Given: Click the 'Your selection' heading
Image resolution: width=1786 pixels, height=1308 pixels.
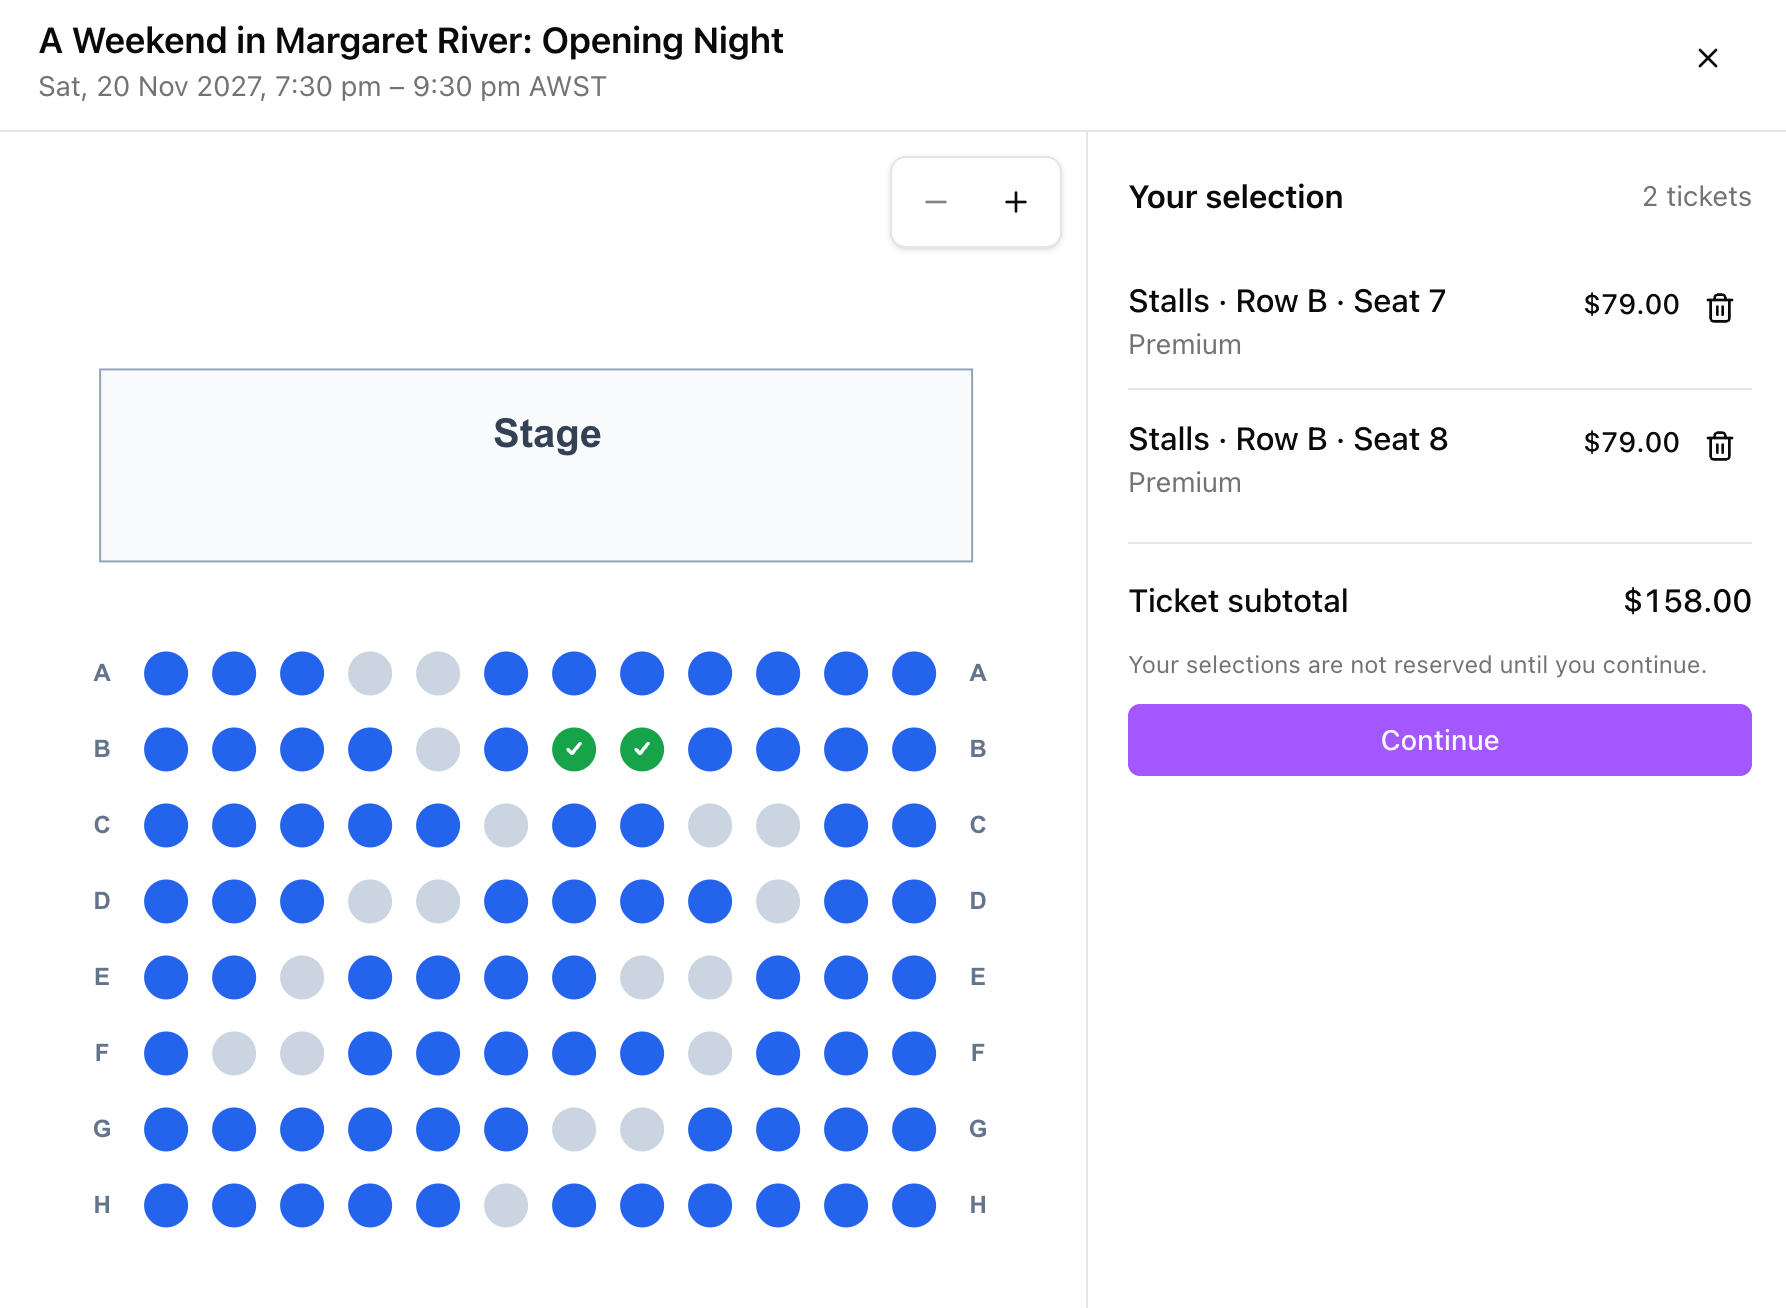Looking at the screenshot, I should (x=1236, y=197).
